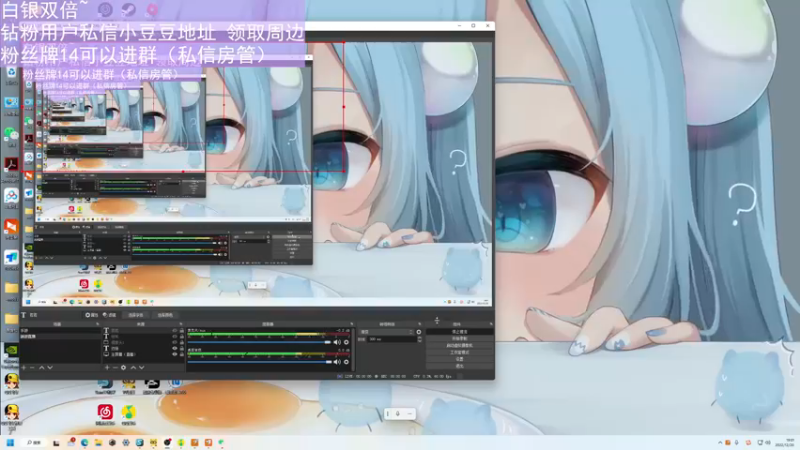The image size is (800, 450).
Task: Open the NVIDIA desktop shortcut
Action: coord(11,355)
